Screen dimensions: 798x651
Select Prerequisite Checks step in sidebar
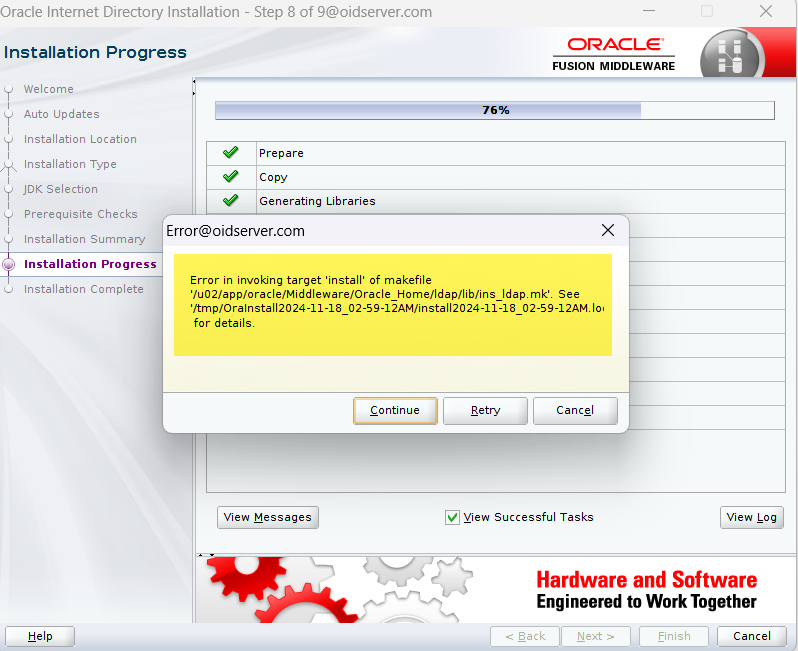(80, 214)
